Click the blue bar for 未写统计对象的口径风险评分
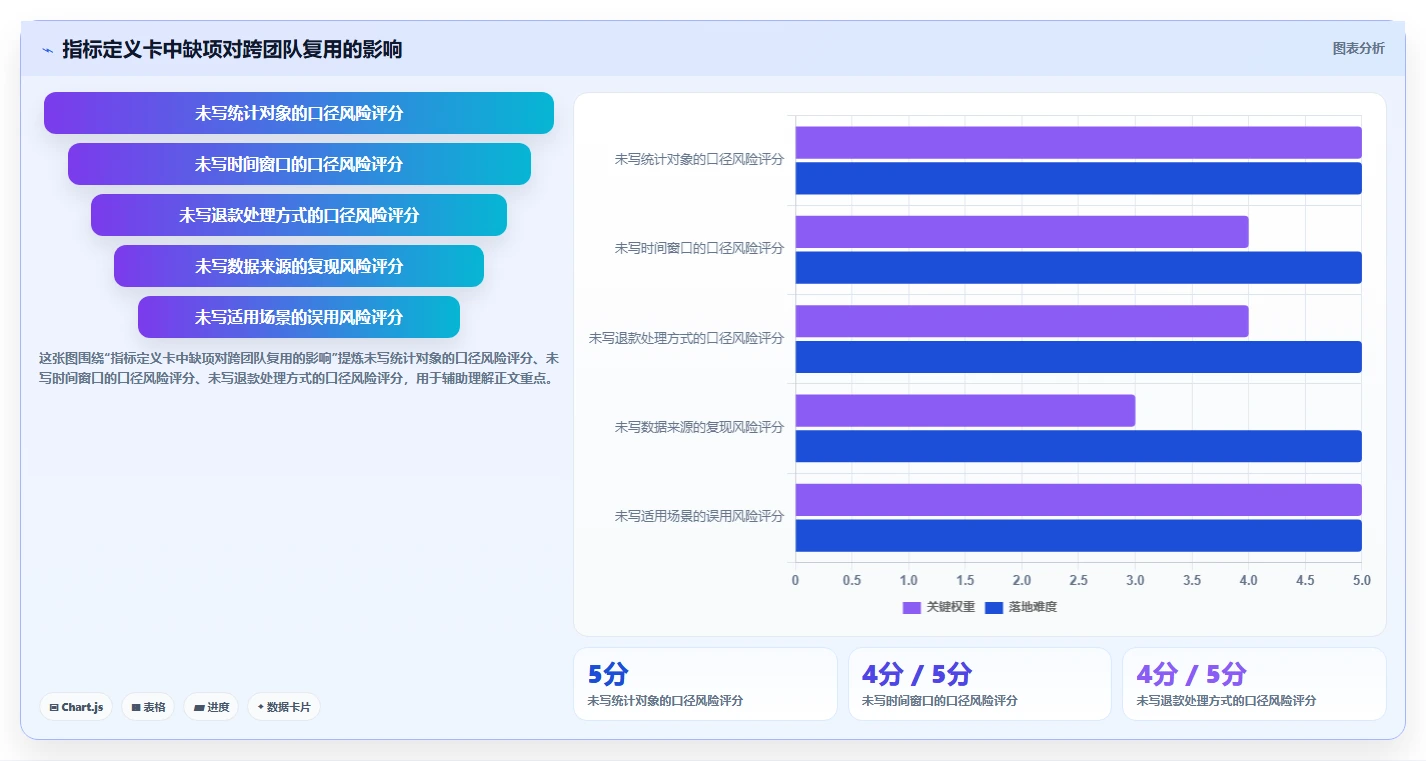Screen dimensions: 1426x761 (1078, 178)
